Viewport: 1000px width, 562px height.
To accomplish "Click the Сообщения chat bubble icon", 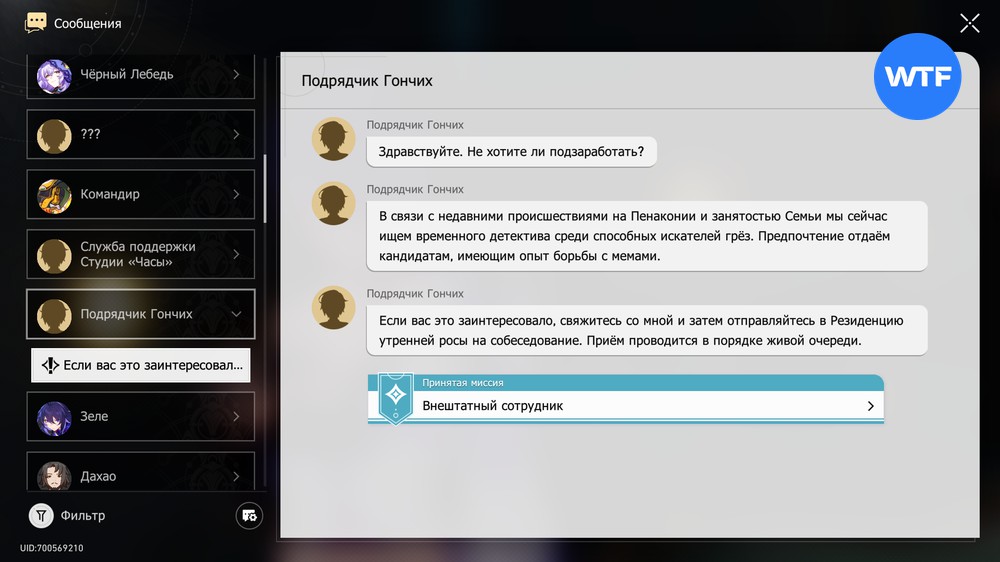I will (36, 22).
